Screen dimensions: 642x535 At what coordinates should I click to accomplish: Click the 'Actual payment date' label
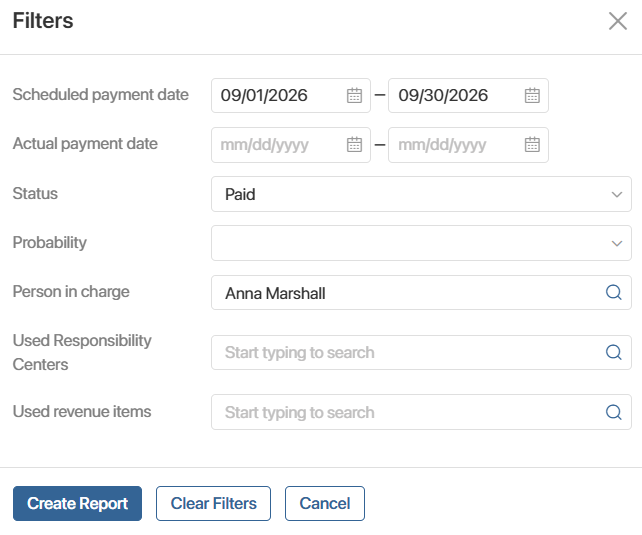tap(85, 144)
